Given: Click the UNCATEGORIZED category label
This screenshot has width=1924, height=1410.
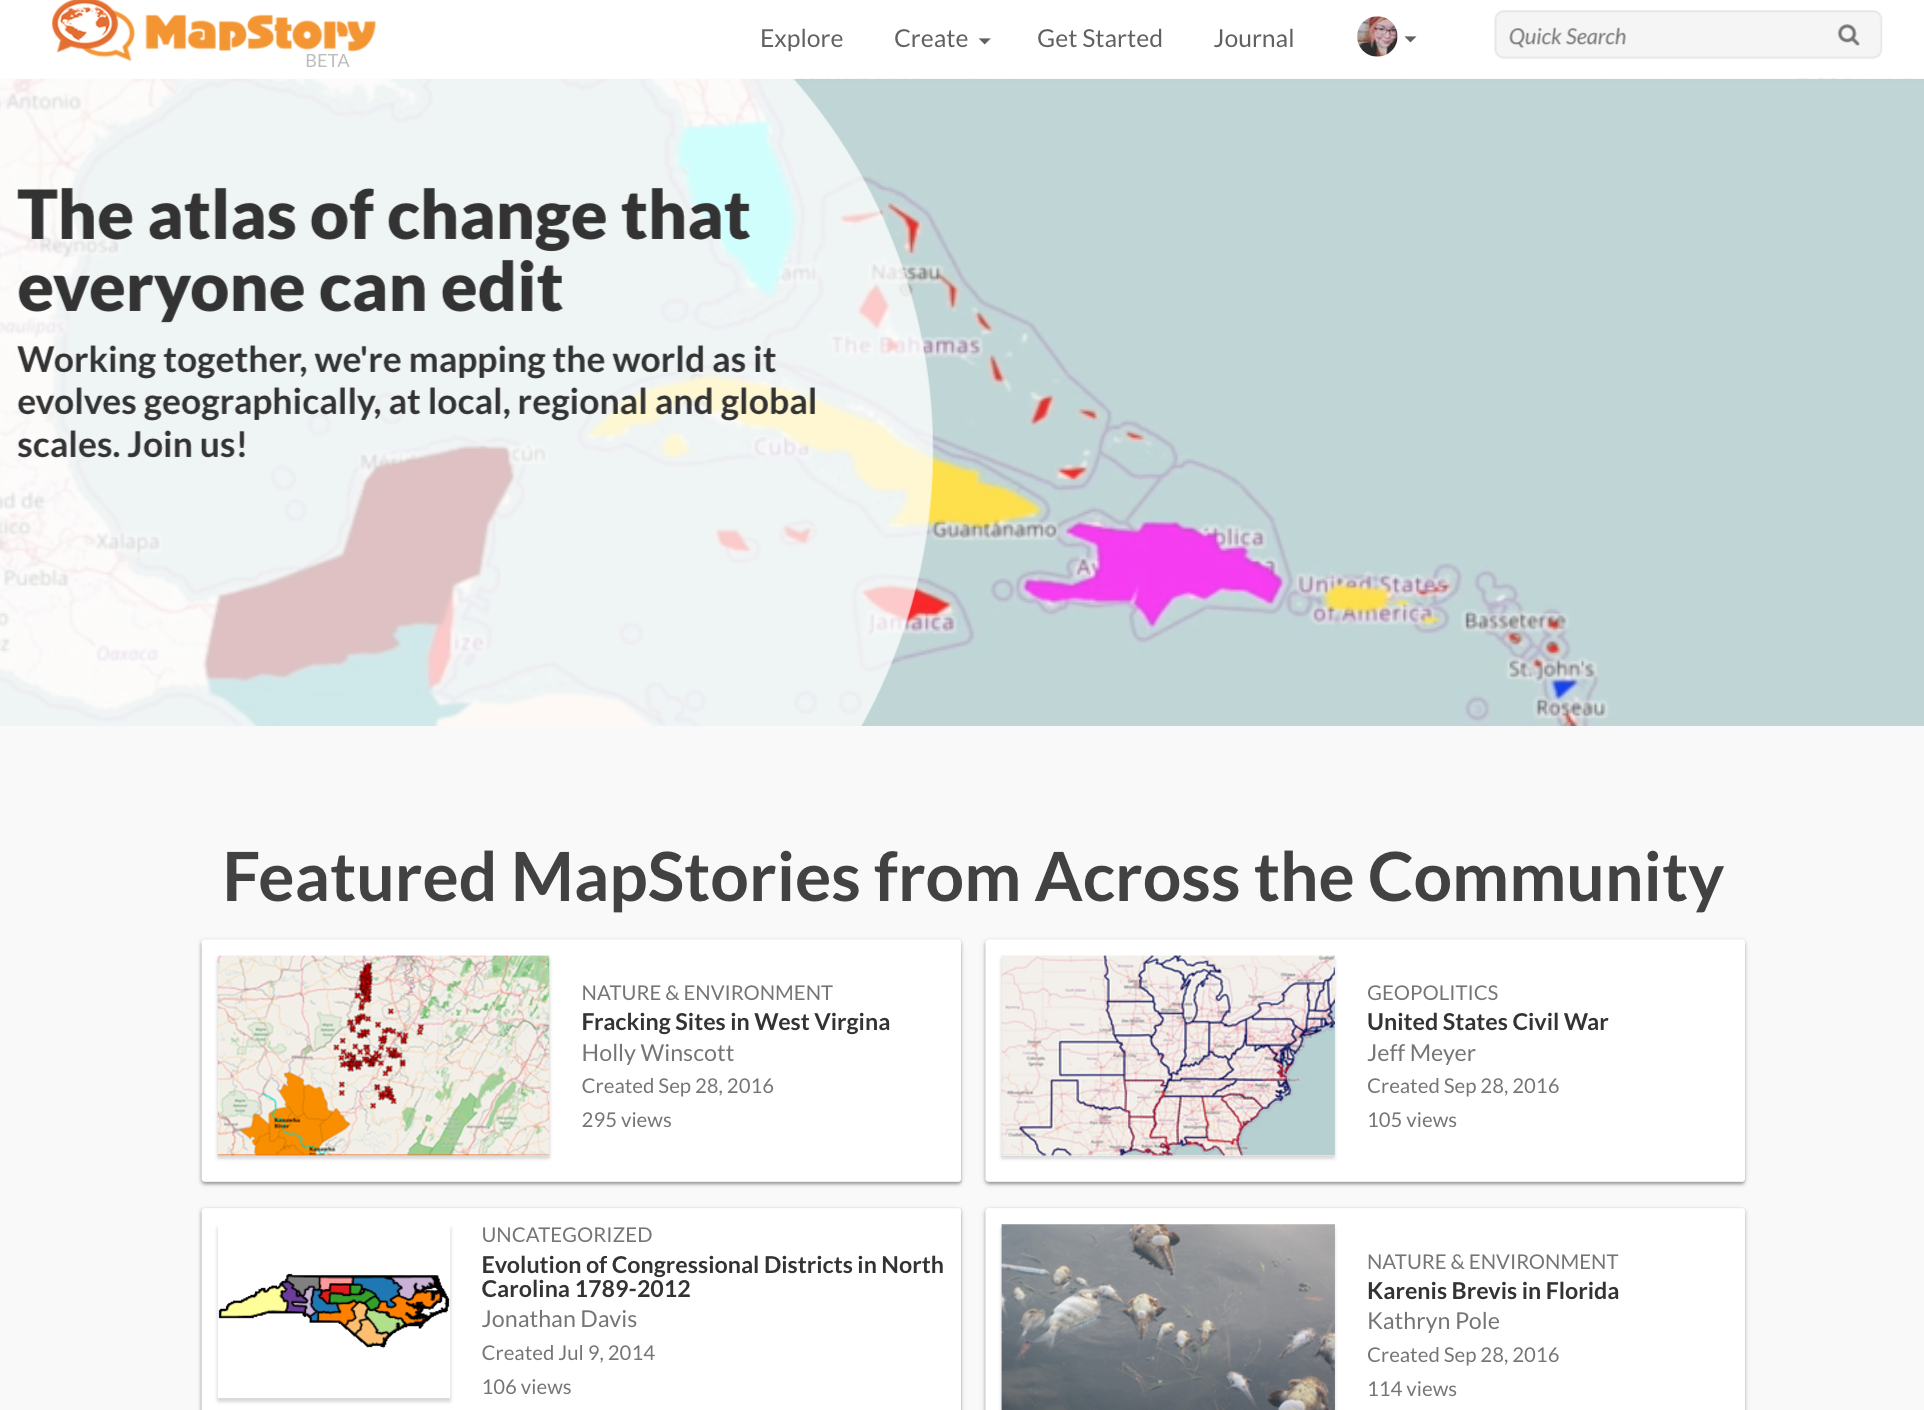Looking at the screenshot, I should point(566,1235).
